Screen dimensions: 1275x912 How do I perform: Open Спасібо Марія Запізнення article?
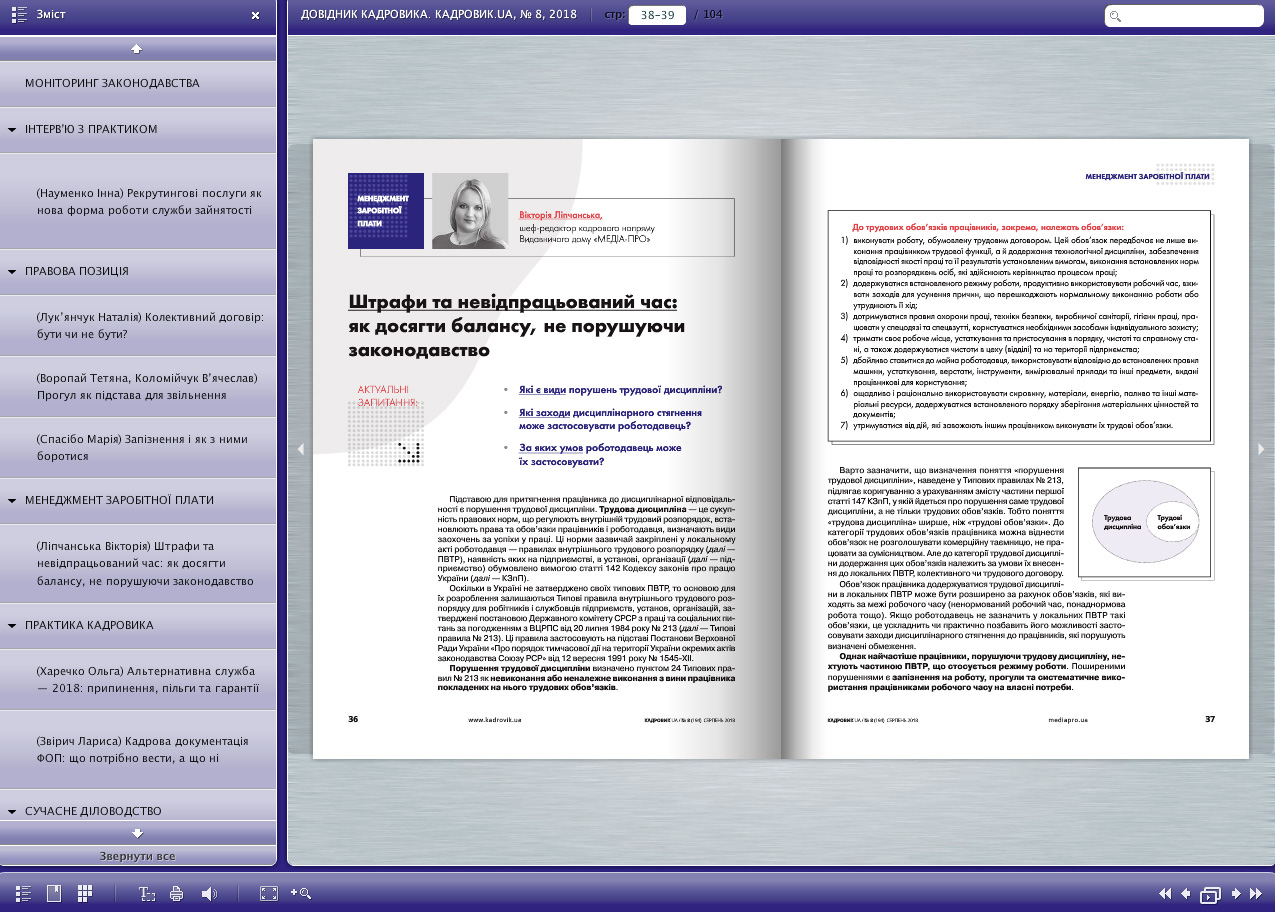tap(138, 448)
